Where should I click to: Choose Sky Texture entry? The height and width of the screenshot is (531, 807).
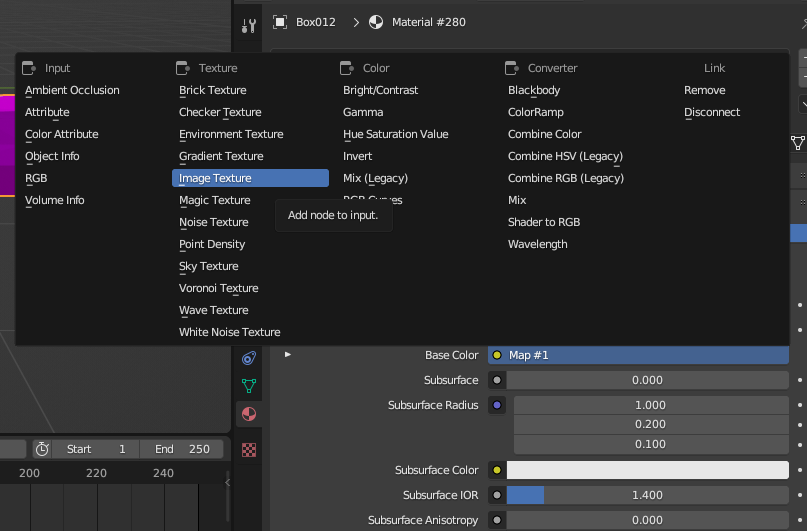[208, 267]
